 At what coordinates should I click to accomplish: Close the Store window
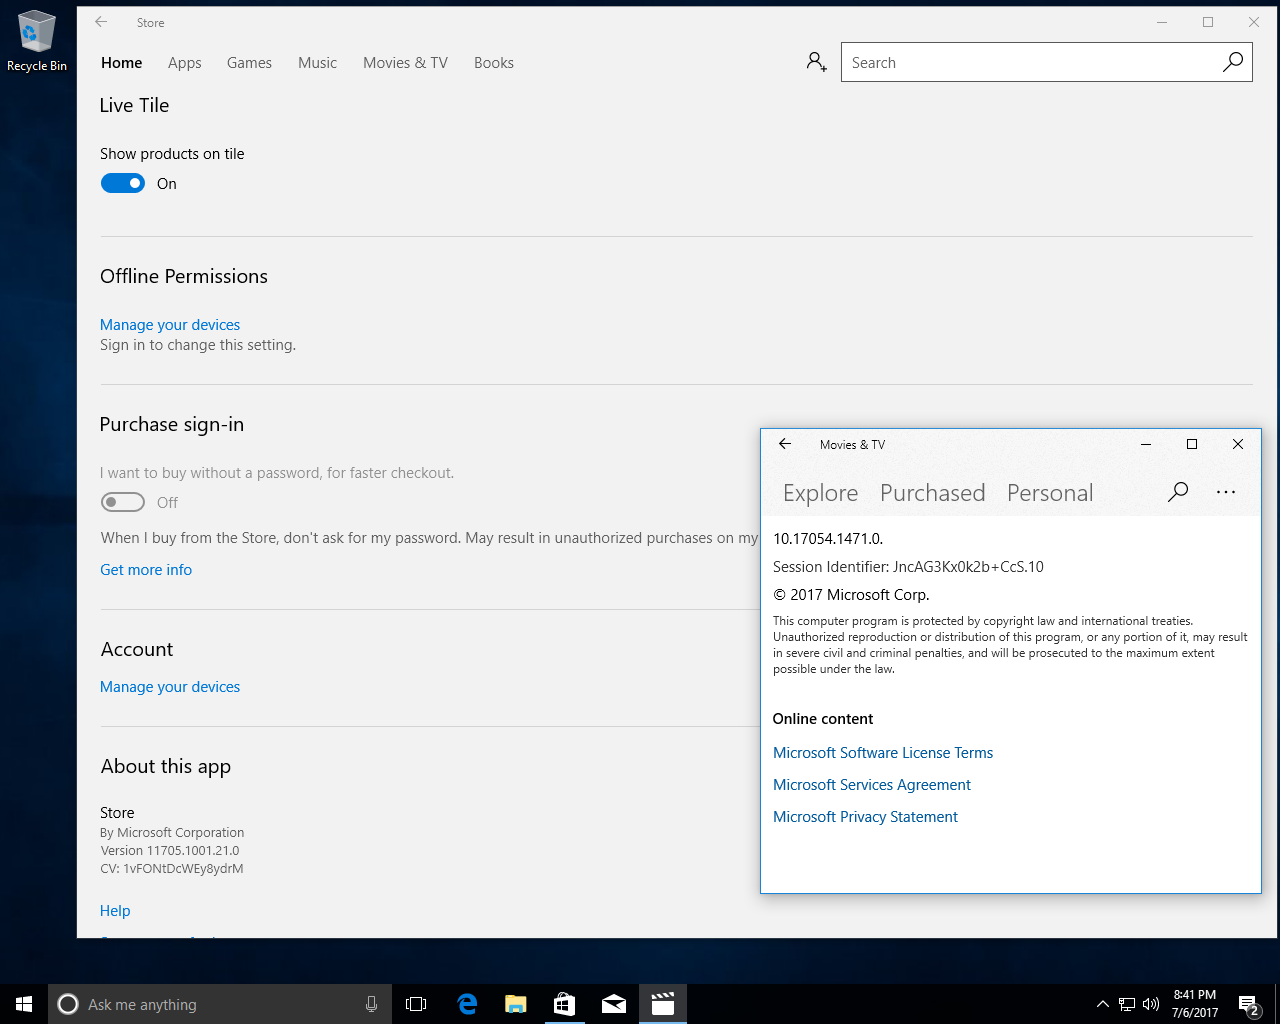(x=1254, y=22)
